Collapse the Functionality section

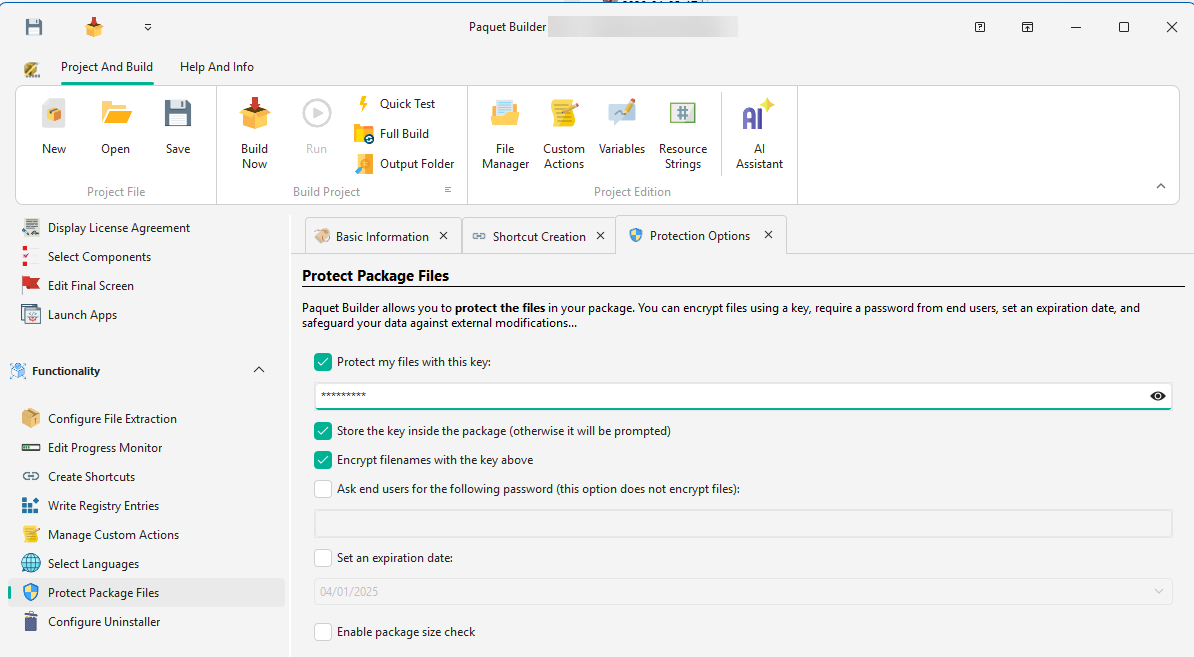[x=259, y=369]
